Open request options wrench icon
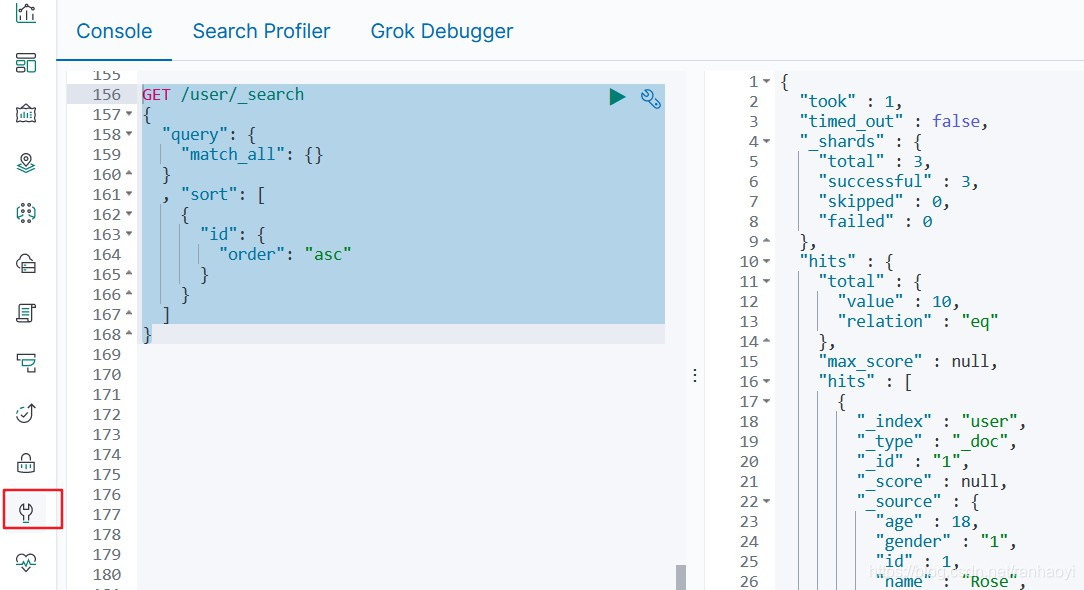1084x590 pixels. pyautogui.click(x=651, y=99)
